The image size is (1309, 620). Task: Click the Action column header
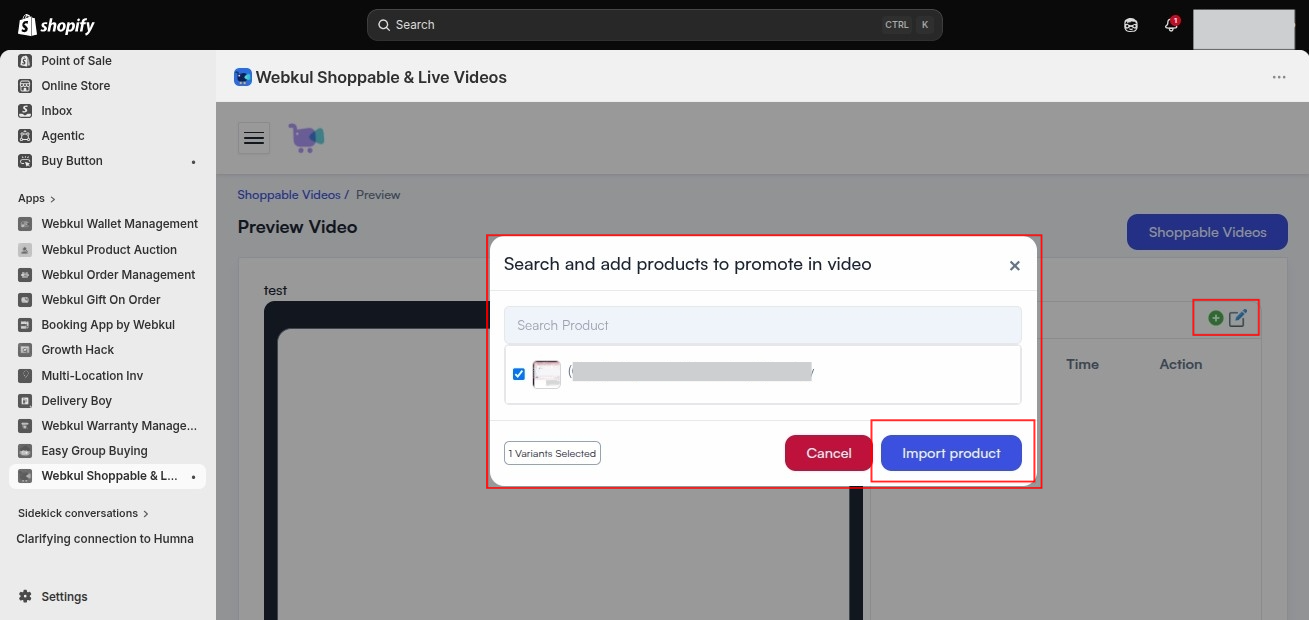[x=1181, y=364]
